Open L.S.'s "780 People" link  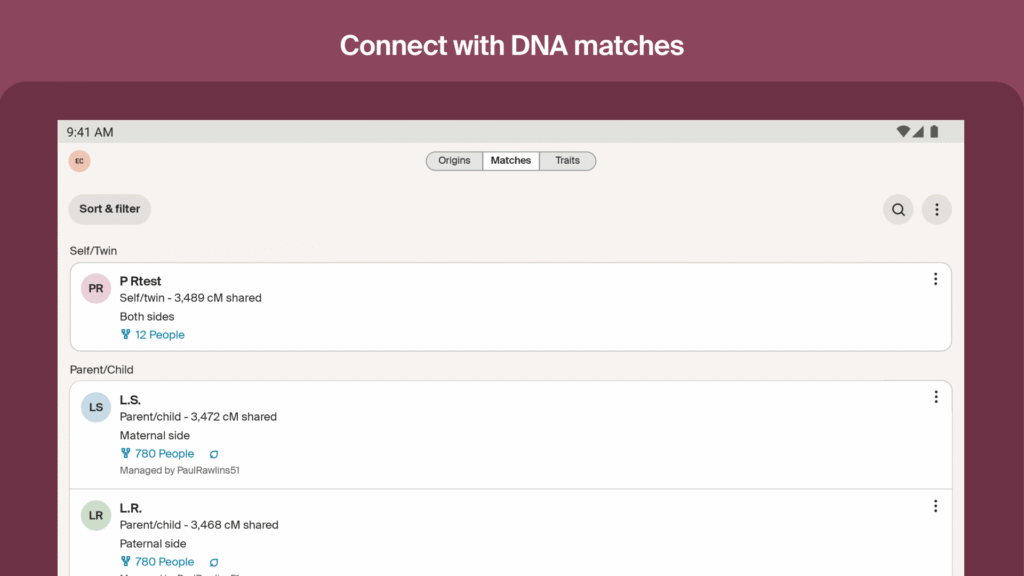click(163, 453)
